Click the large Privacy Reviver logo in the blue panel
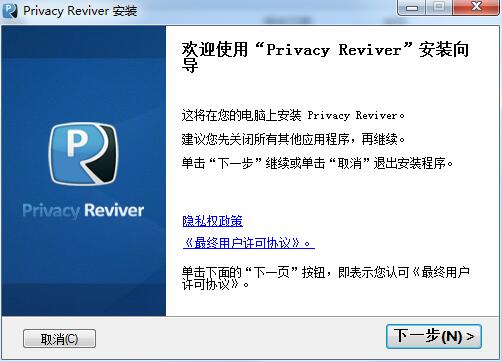This screenshot has width=502, height=362. coord(83,154)
